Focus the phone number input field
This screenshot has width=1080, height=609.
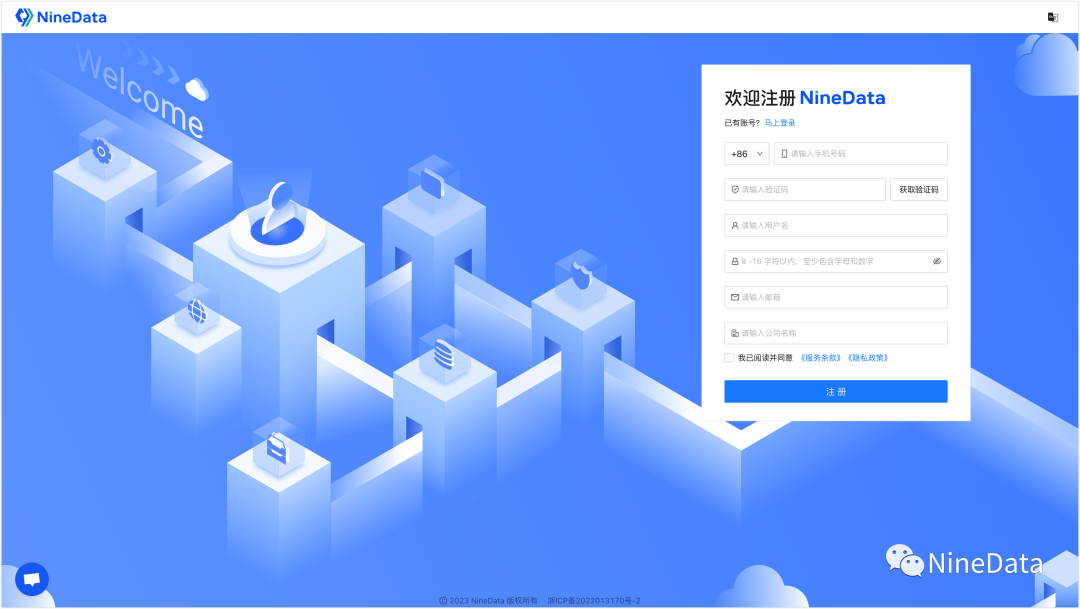(x=860, y=154)
